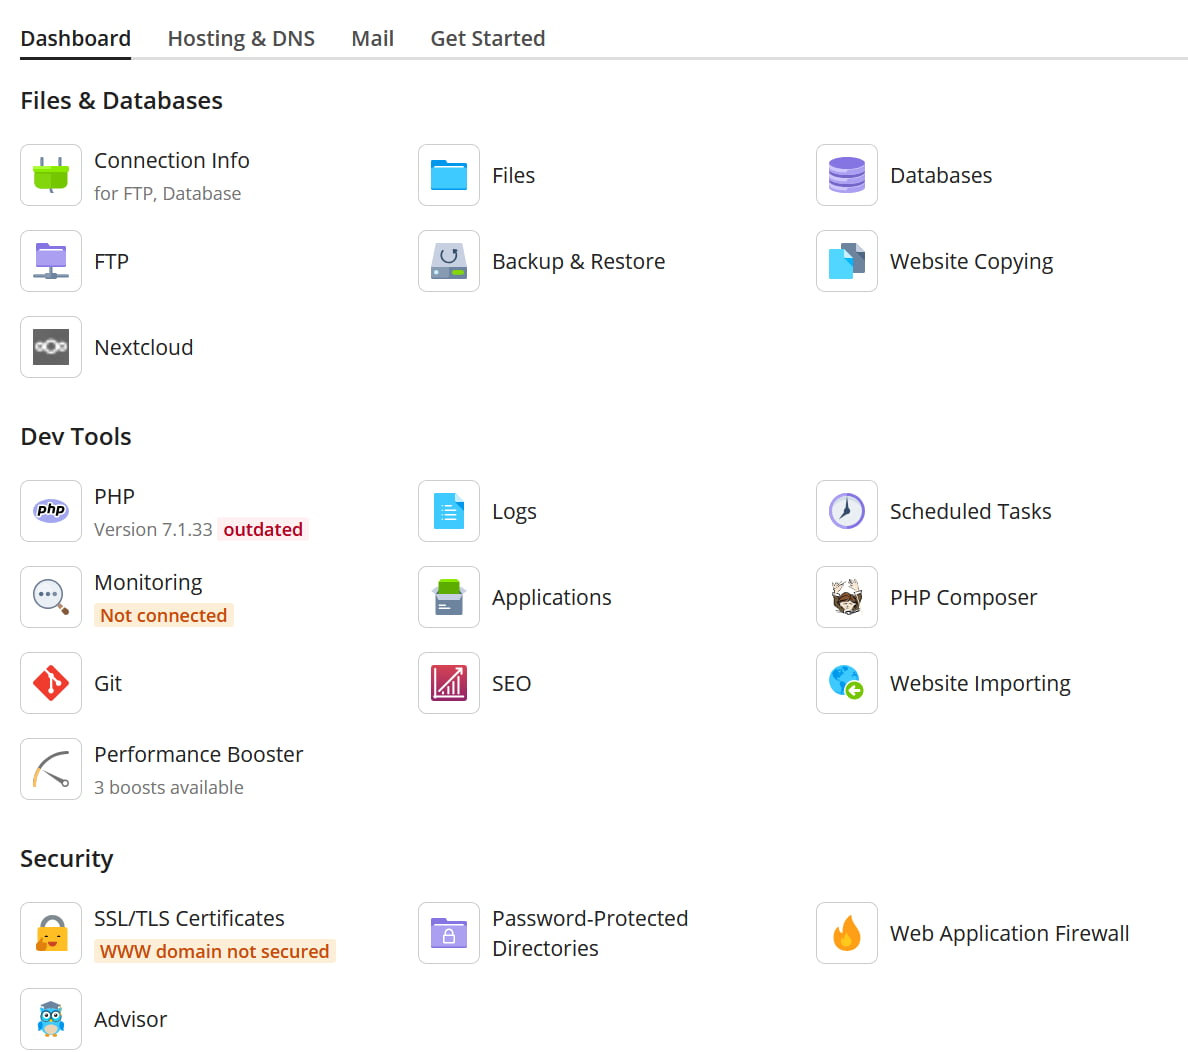
Task: Click the Web Application Firewall flame icon
Action: [847, 933]
